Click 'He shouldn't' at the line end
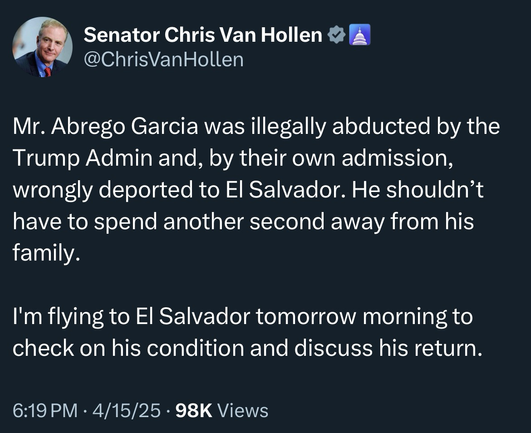531x433 pixels. coord(417,190)
